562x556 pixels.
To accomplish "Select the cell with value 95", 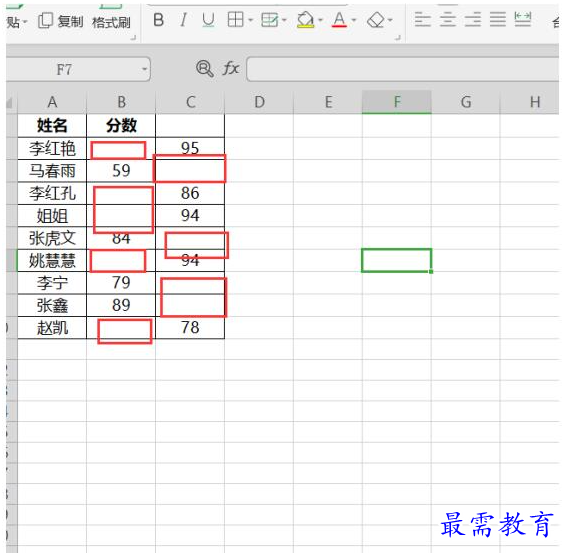I will (x=190, y=148).
